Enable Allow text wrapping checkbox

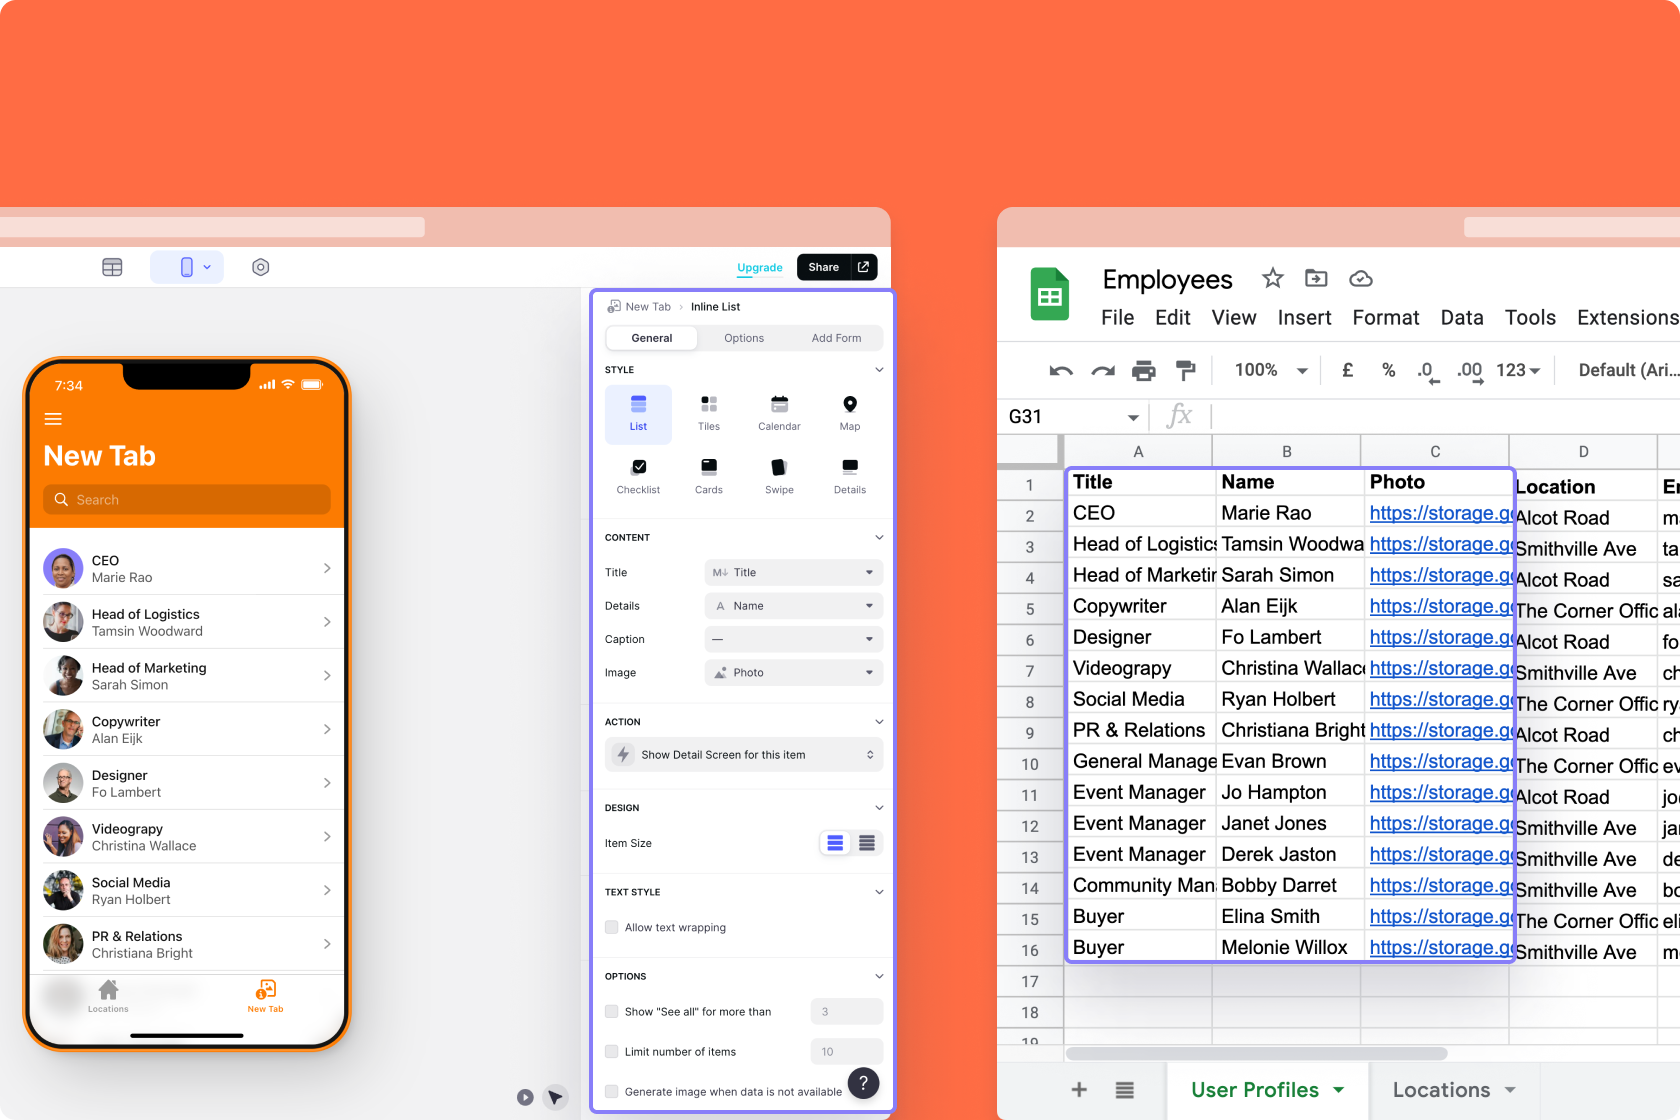coord(612,927)
